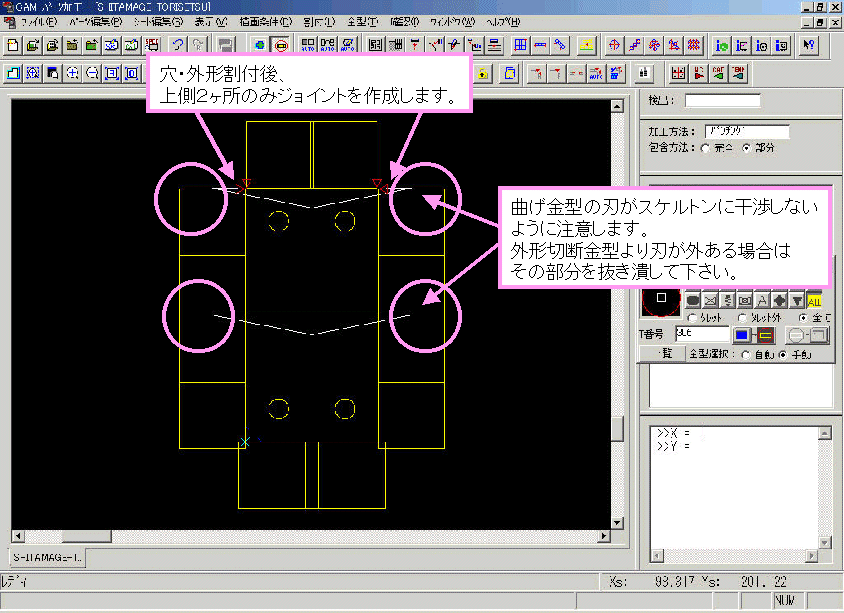Click the Zoom Out magnifier icon
844x613 pixels.
(x=93, y=73)
